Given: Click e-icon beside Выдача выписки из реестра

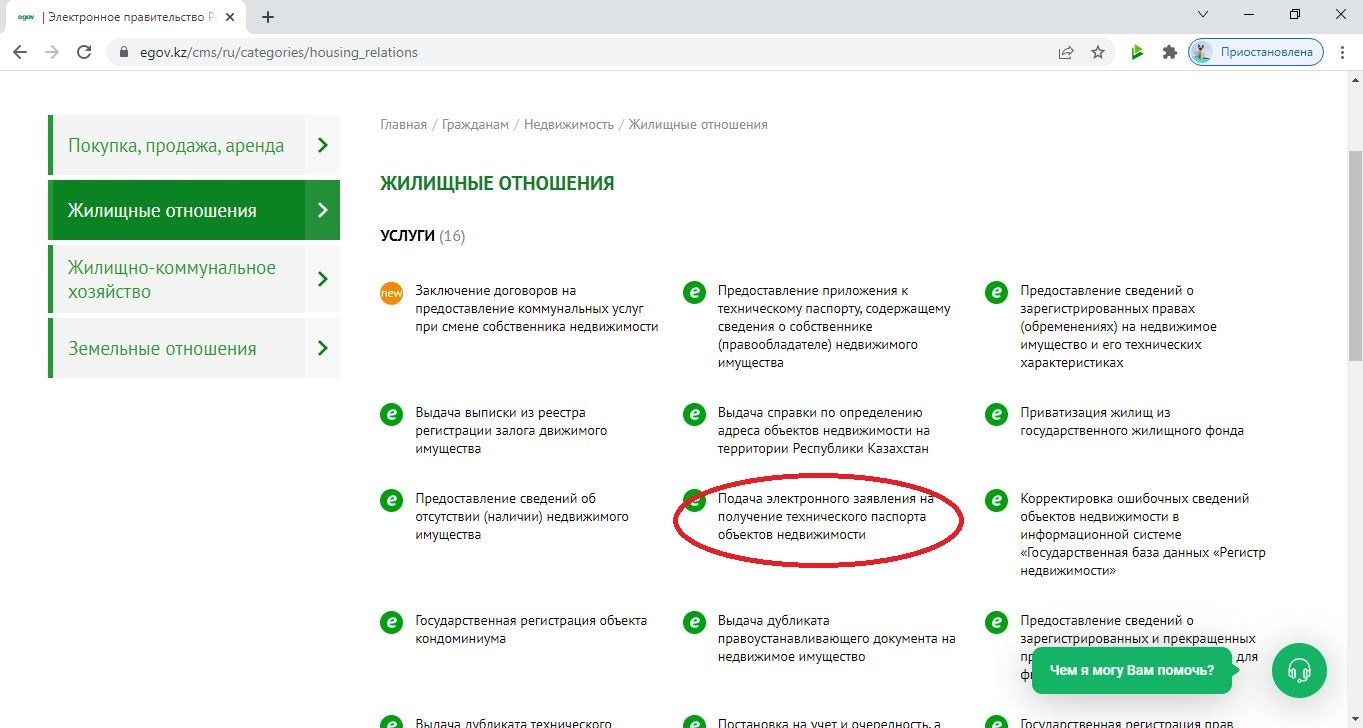Looking at the screenshot, I should (x=392, y=414).
